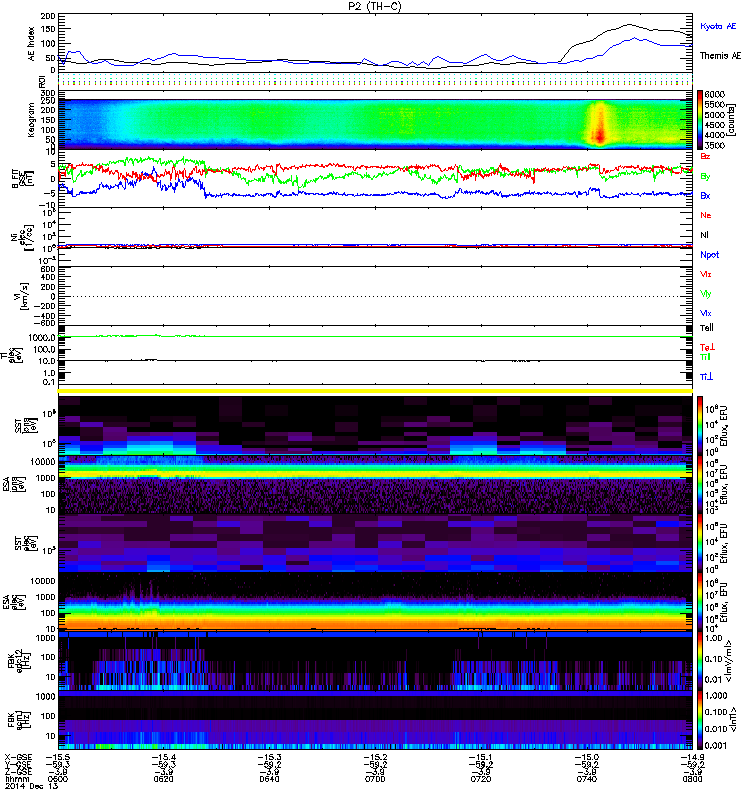The height and width of the screenshot is (800, 750).
Task: Click the red Te⊥ legend label
Action: [707, 347]
